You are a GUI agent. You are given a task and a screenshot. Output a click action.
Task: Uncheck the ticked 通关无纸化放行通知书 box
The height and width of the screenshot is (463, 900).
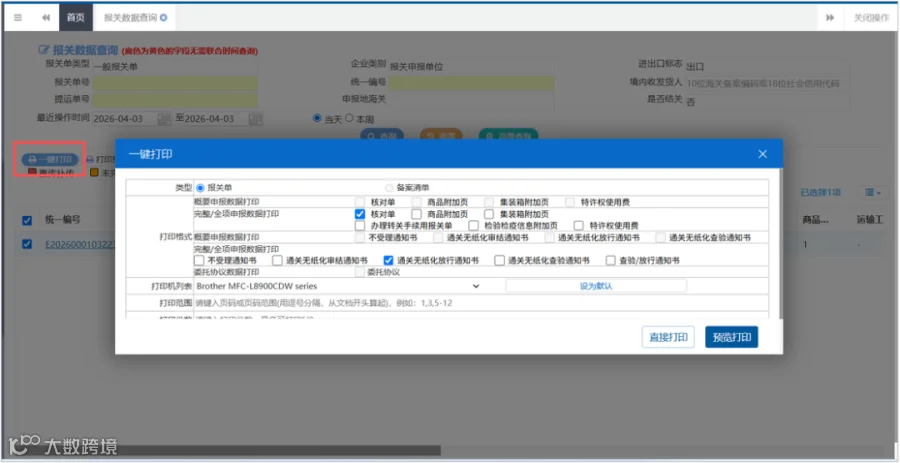pyautogui.click(x=389, y=260)
